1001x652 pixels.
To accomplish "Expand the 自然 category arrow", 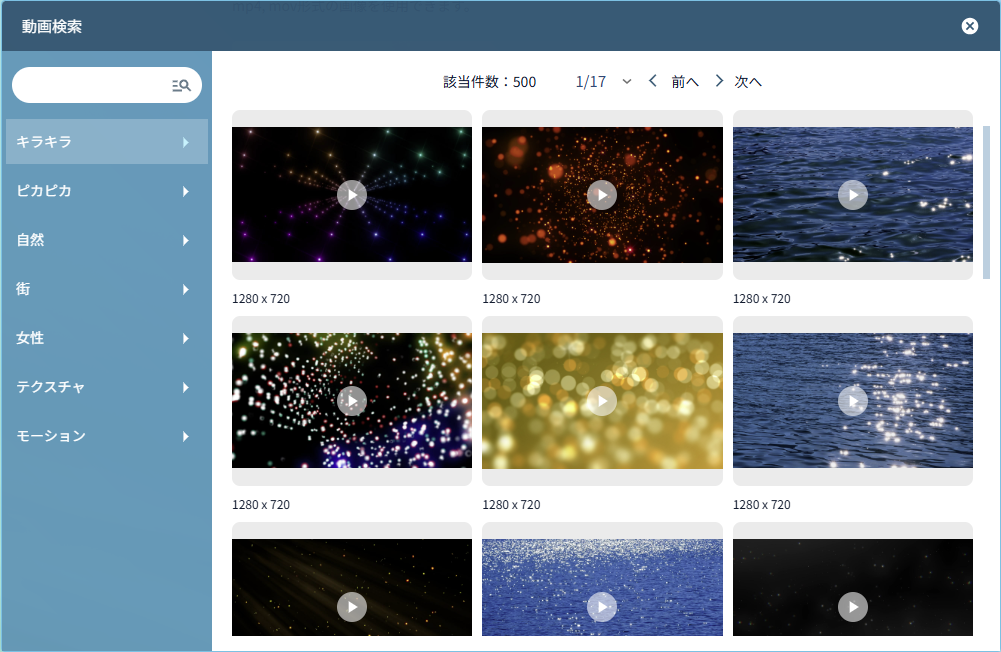I will [186, 240].
